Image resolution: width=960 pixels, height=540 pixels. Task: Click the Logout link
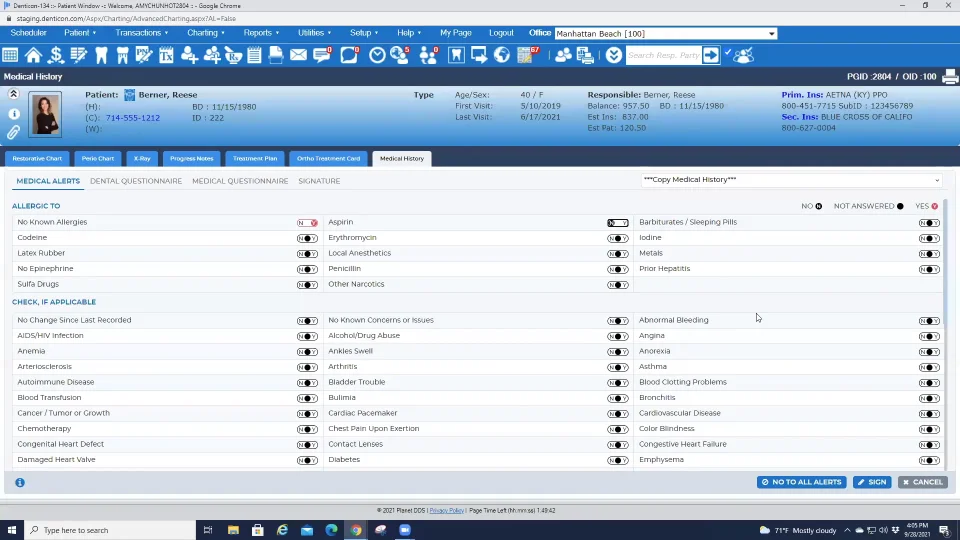[x=501, y=32]
